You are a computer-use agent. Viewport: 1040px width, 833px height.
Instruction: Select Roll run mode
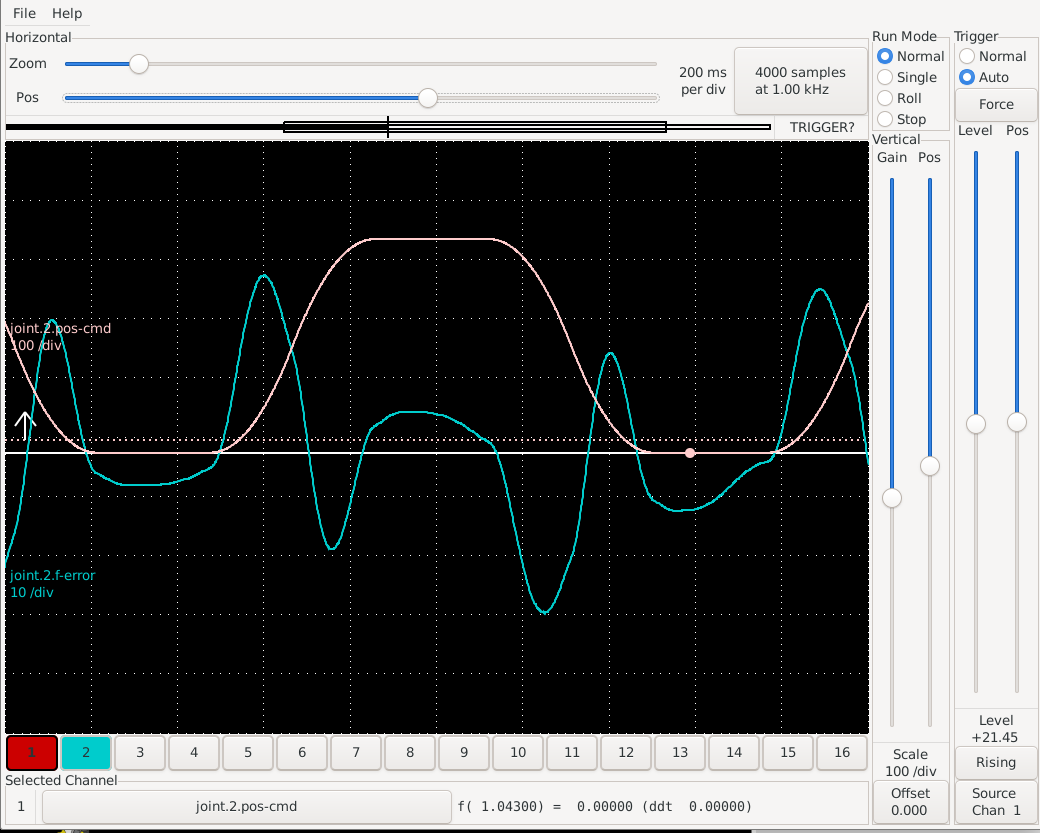[x=900, y=98]
